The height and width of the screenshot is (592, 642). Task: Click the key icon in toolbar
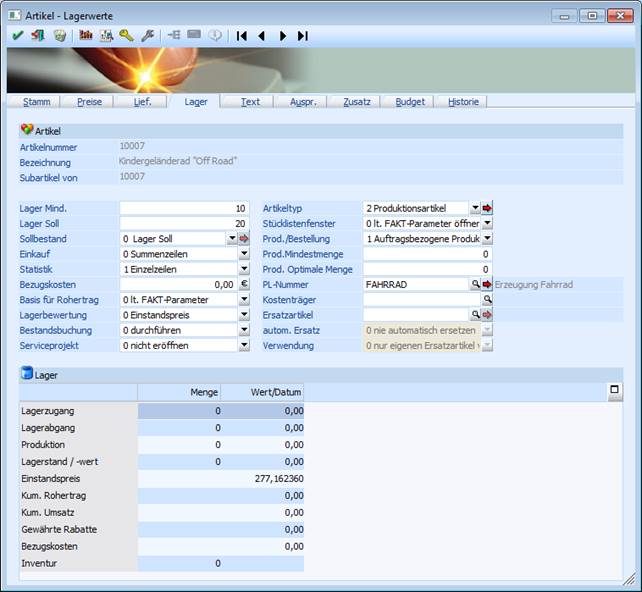pyautogui.click(x=126, y=35)
